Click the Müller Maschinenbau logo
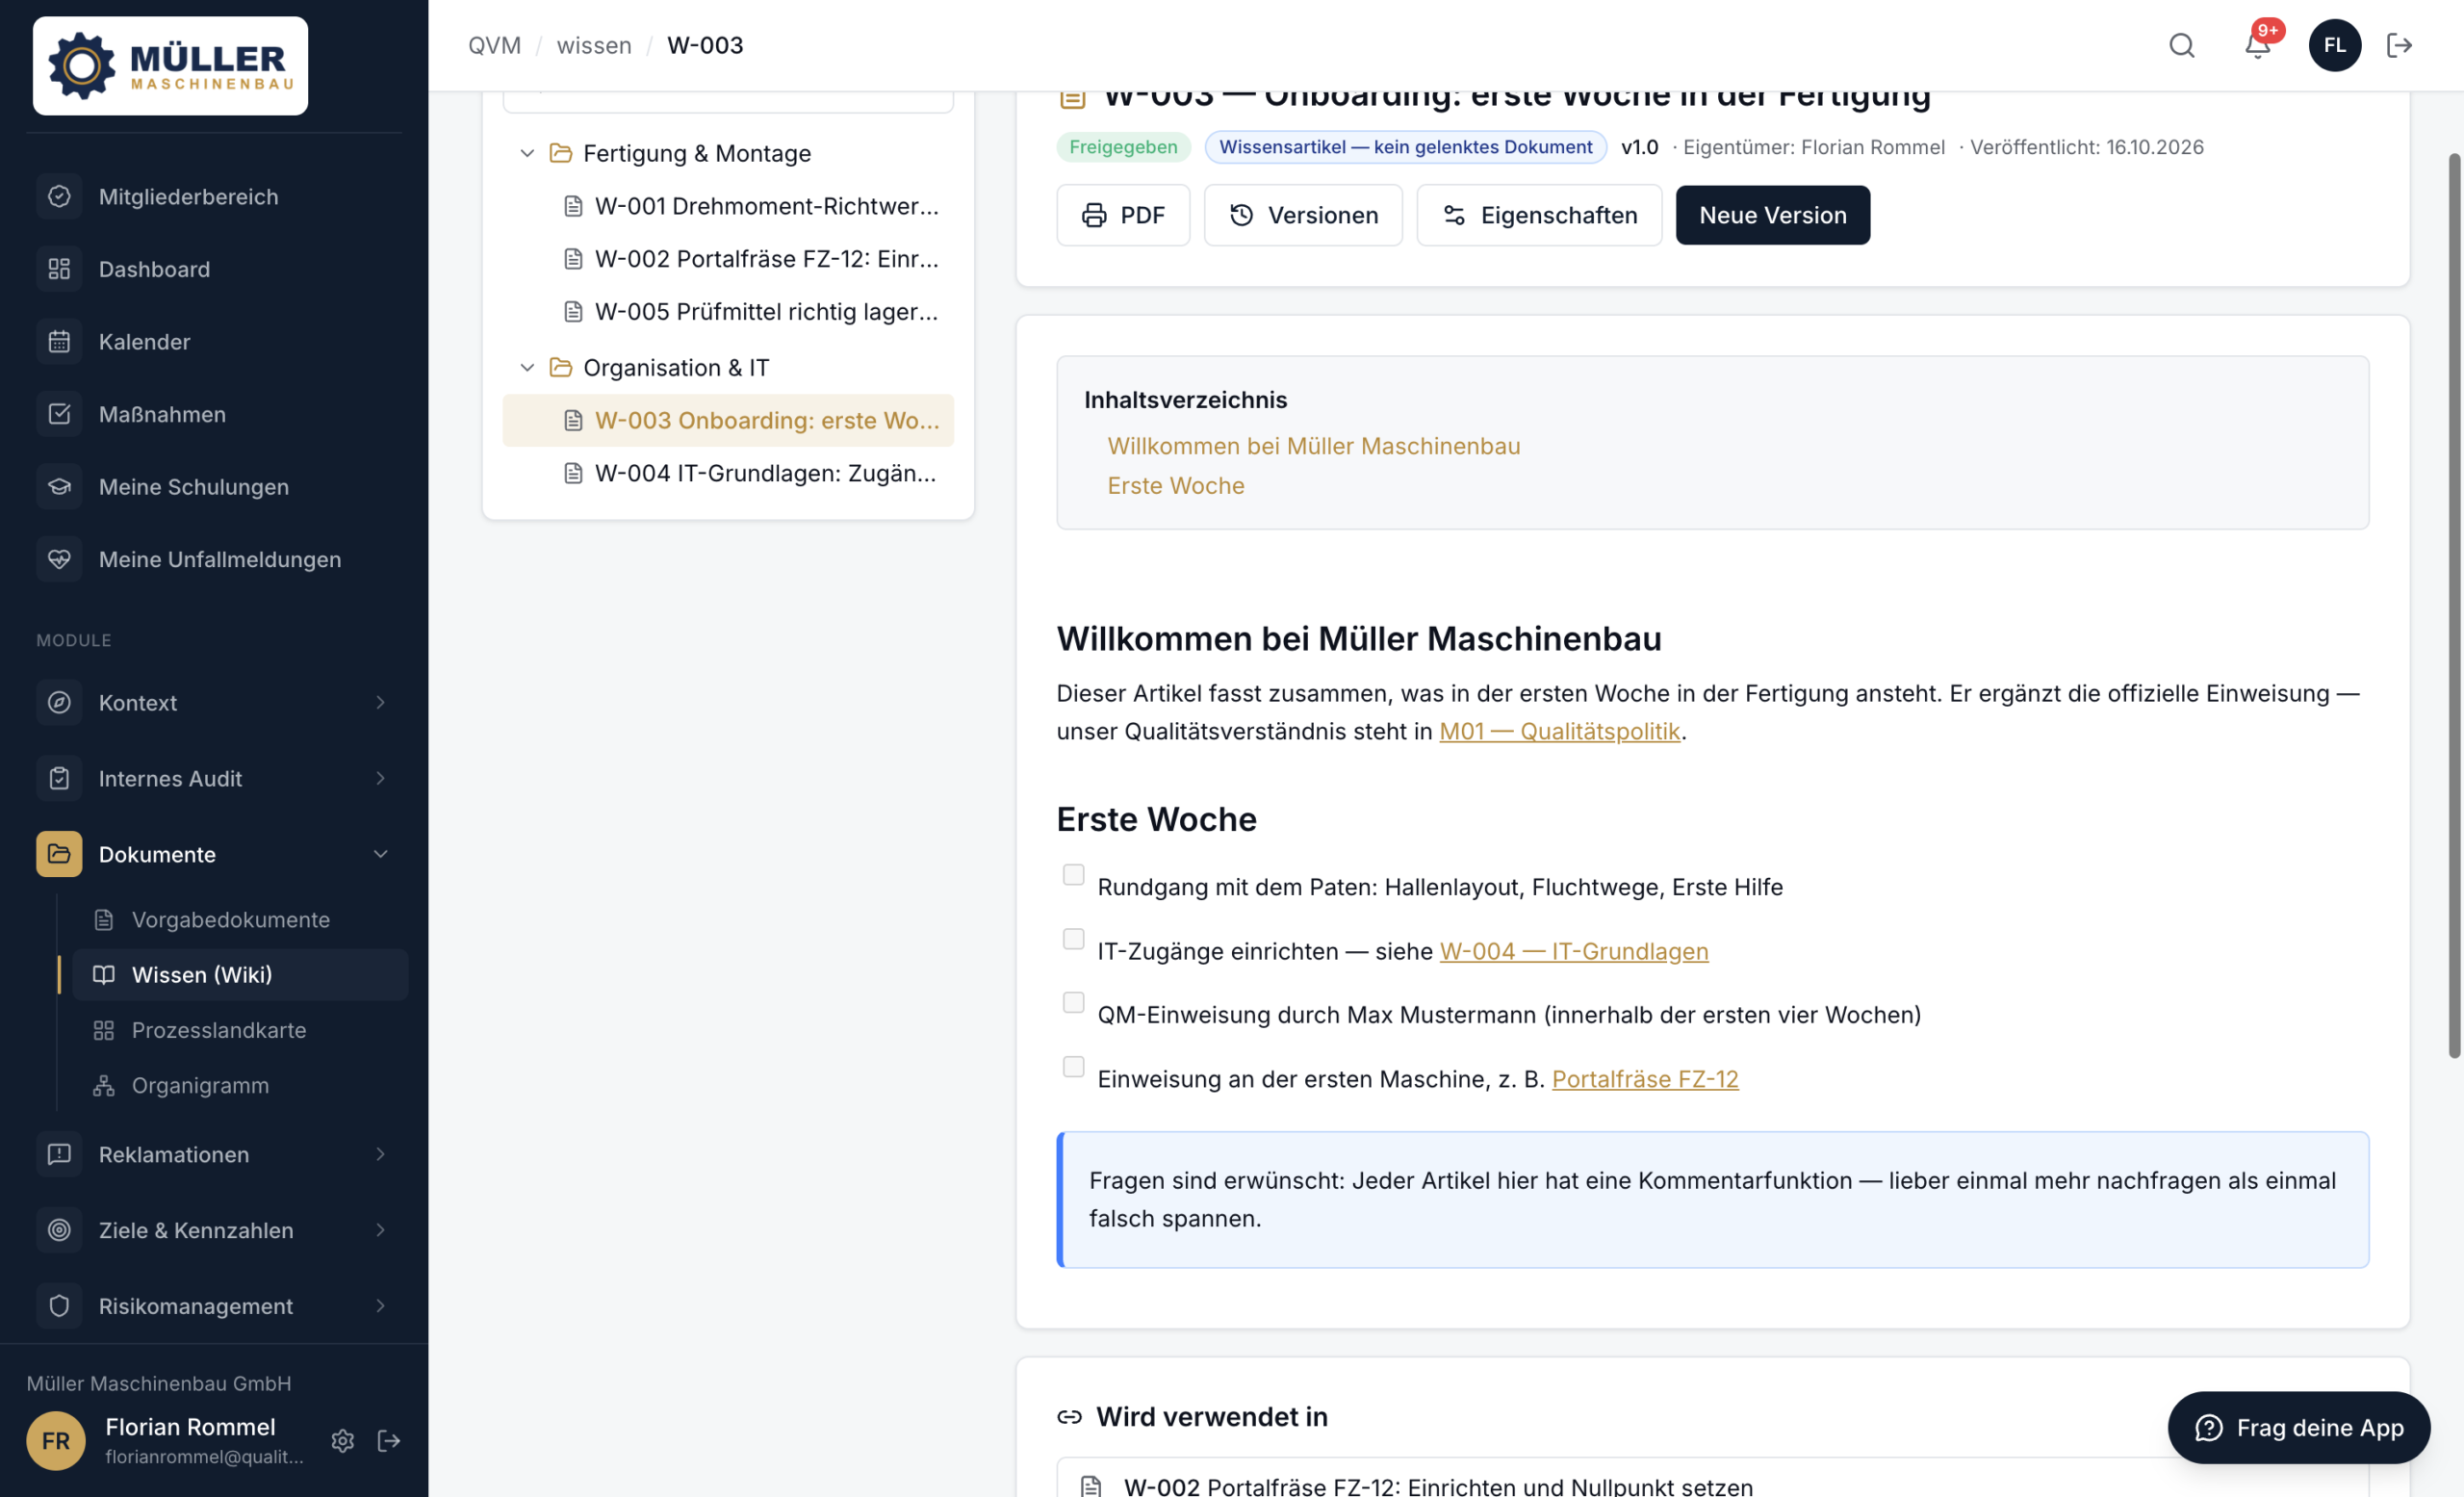2464x1497 pixels. click(170, 66)
